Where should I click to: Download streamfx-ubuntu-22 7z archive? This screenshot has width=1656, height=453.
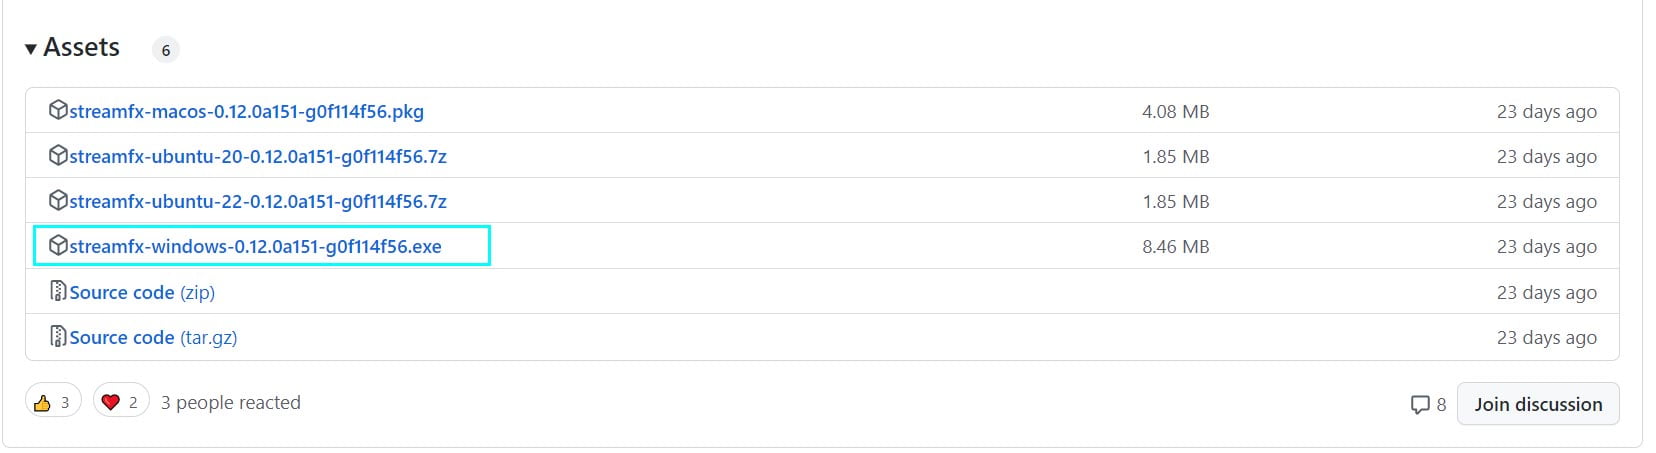[258, 201]
